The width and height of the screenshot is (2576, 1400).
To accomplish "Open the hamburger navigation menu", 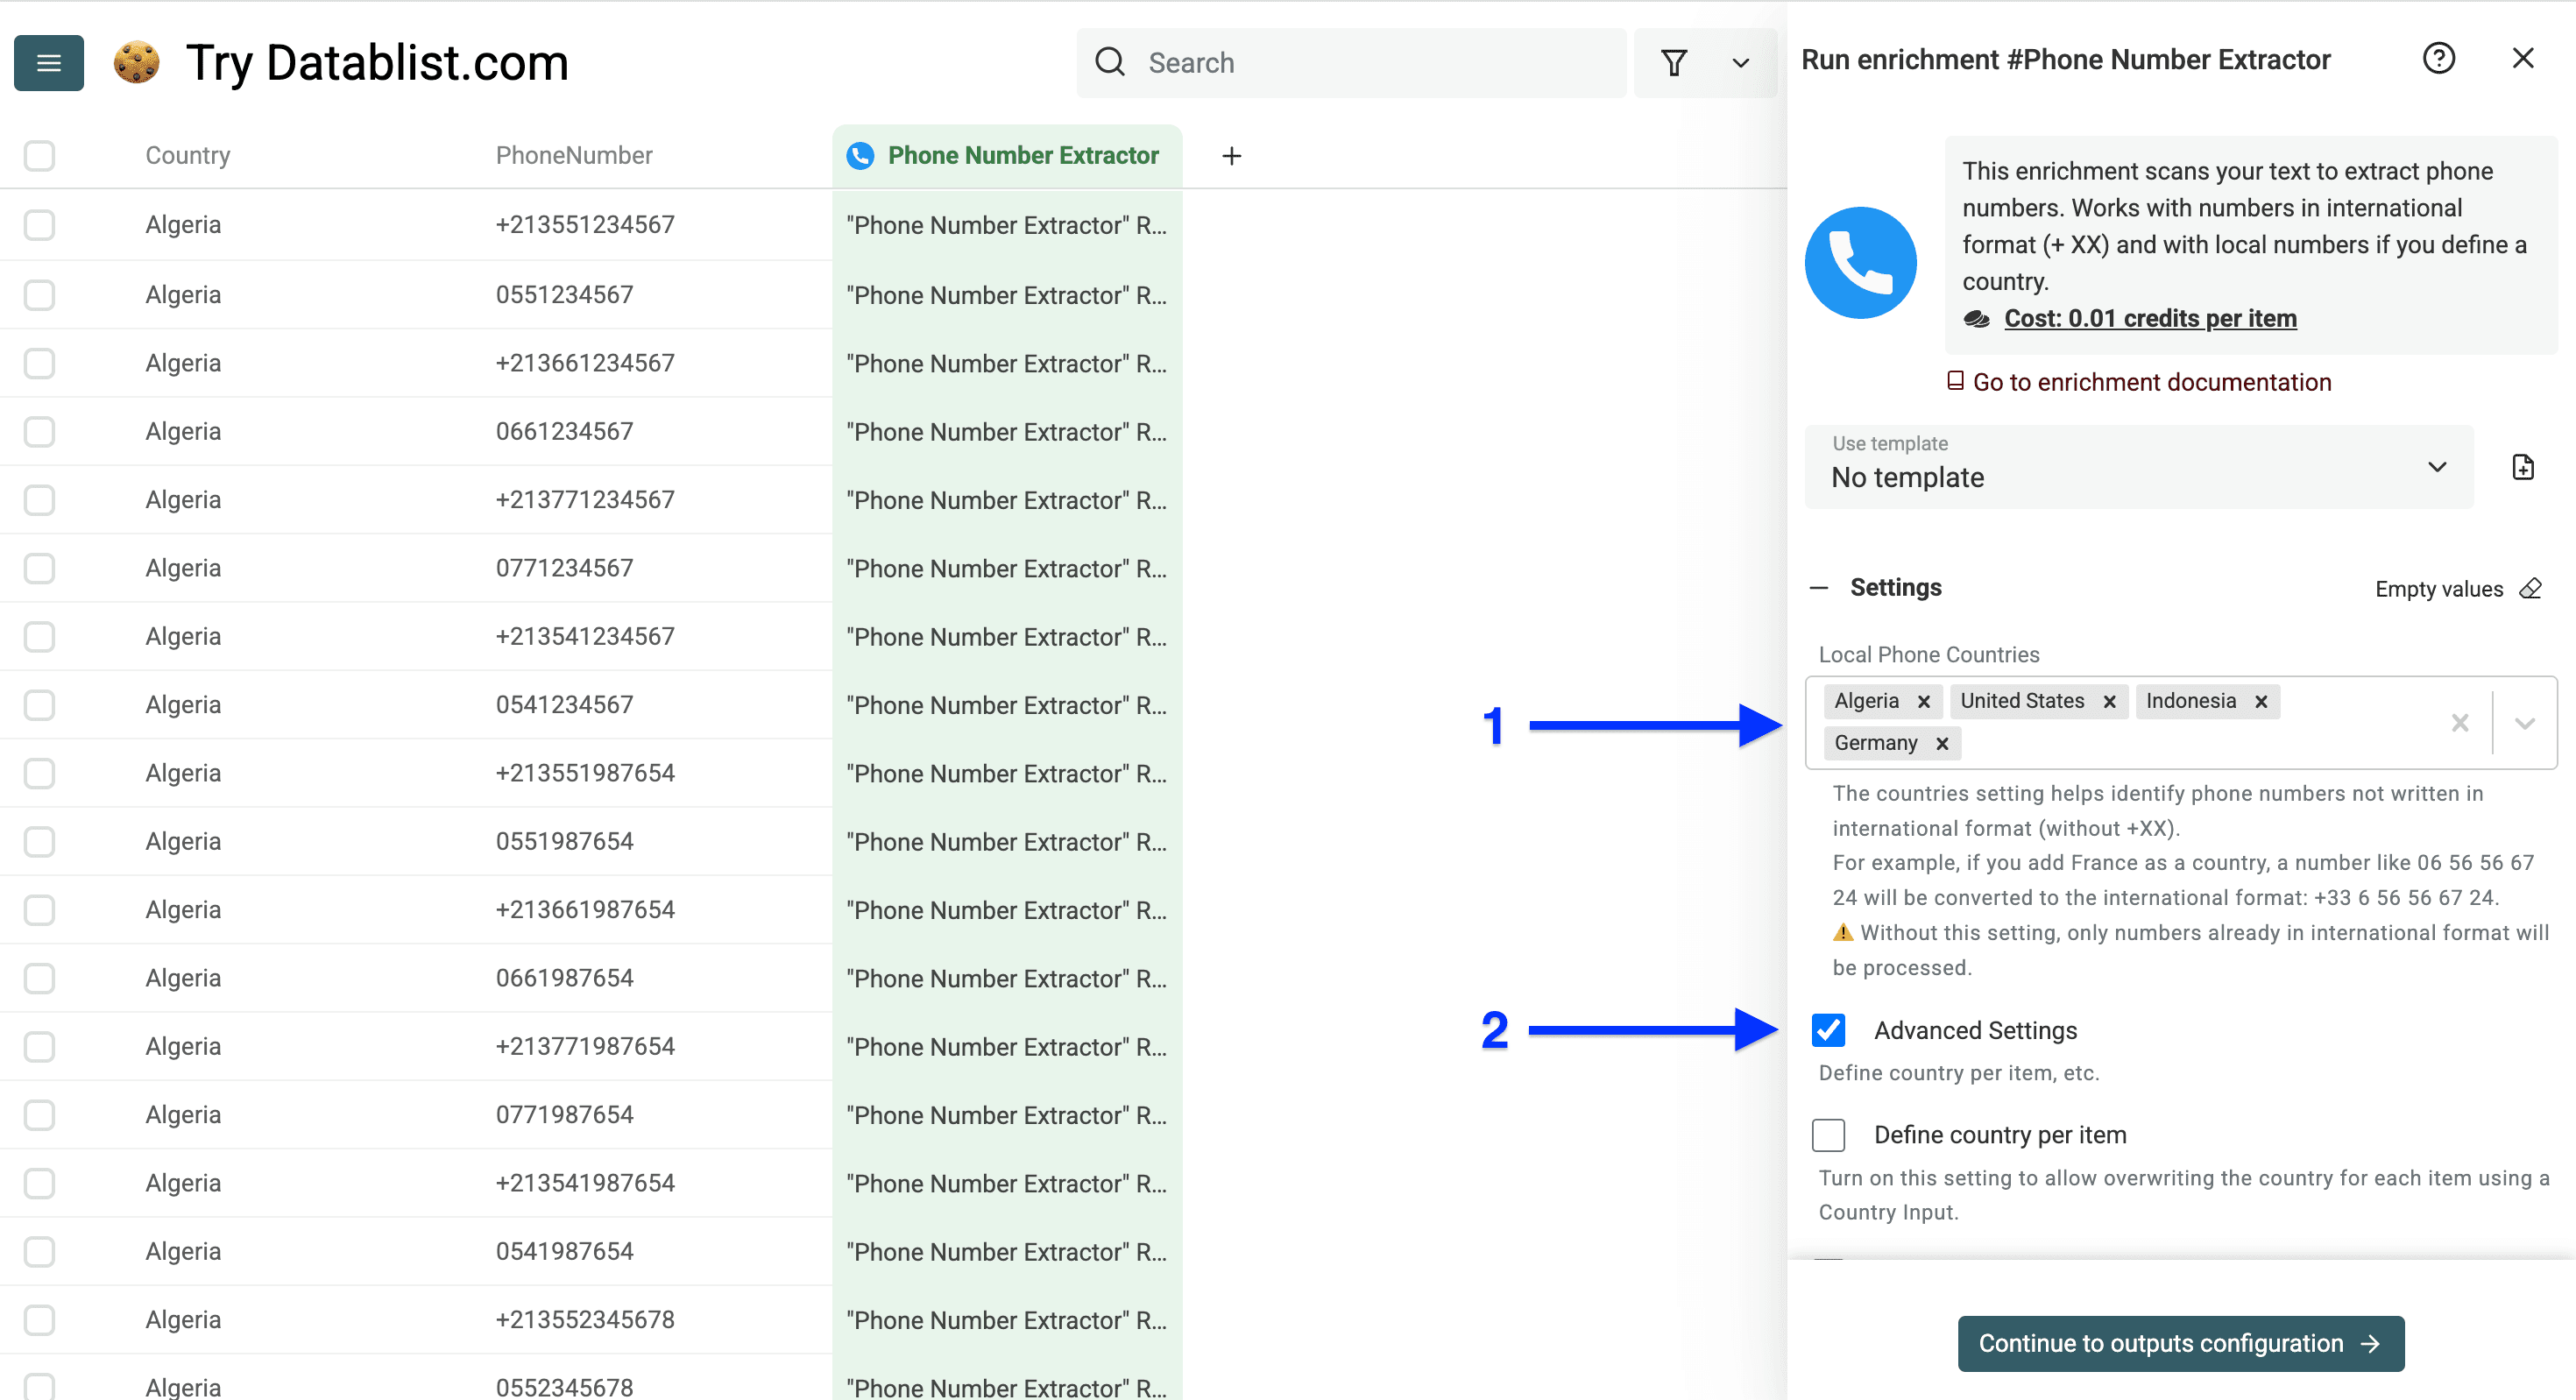I will tap(48, 63).
